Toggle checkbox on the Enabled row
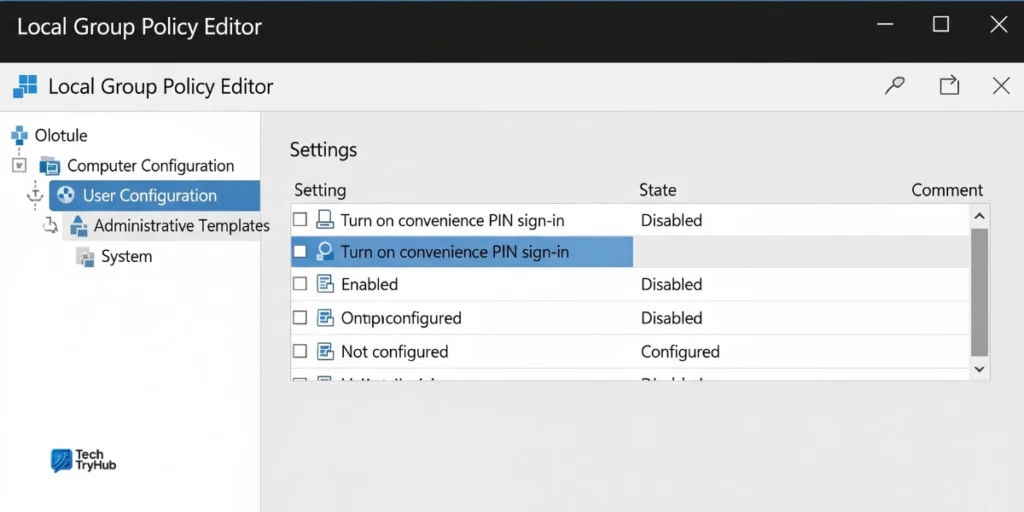Screen dimensions: 1024x512 tap(300, 284)
